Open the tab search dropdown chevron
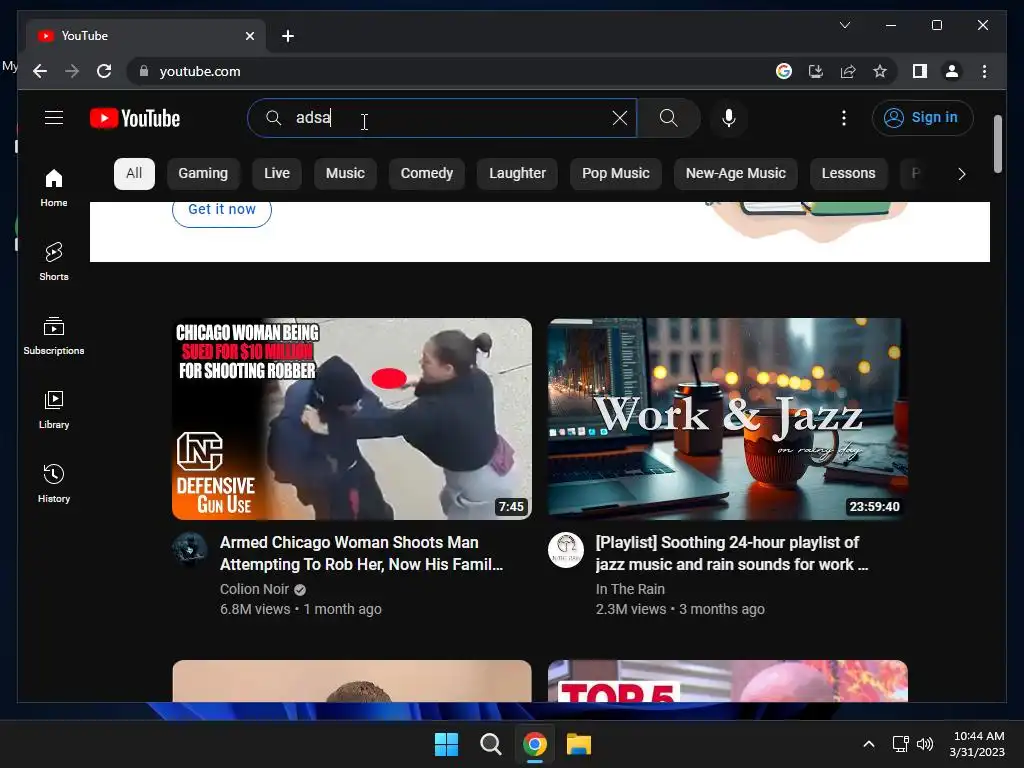 pos(844,25)
